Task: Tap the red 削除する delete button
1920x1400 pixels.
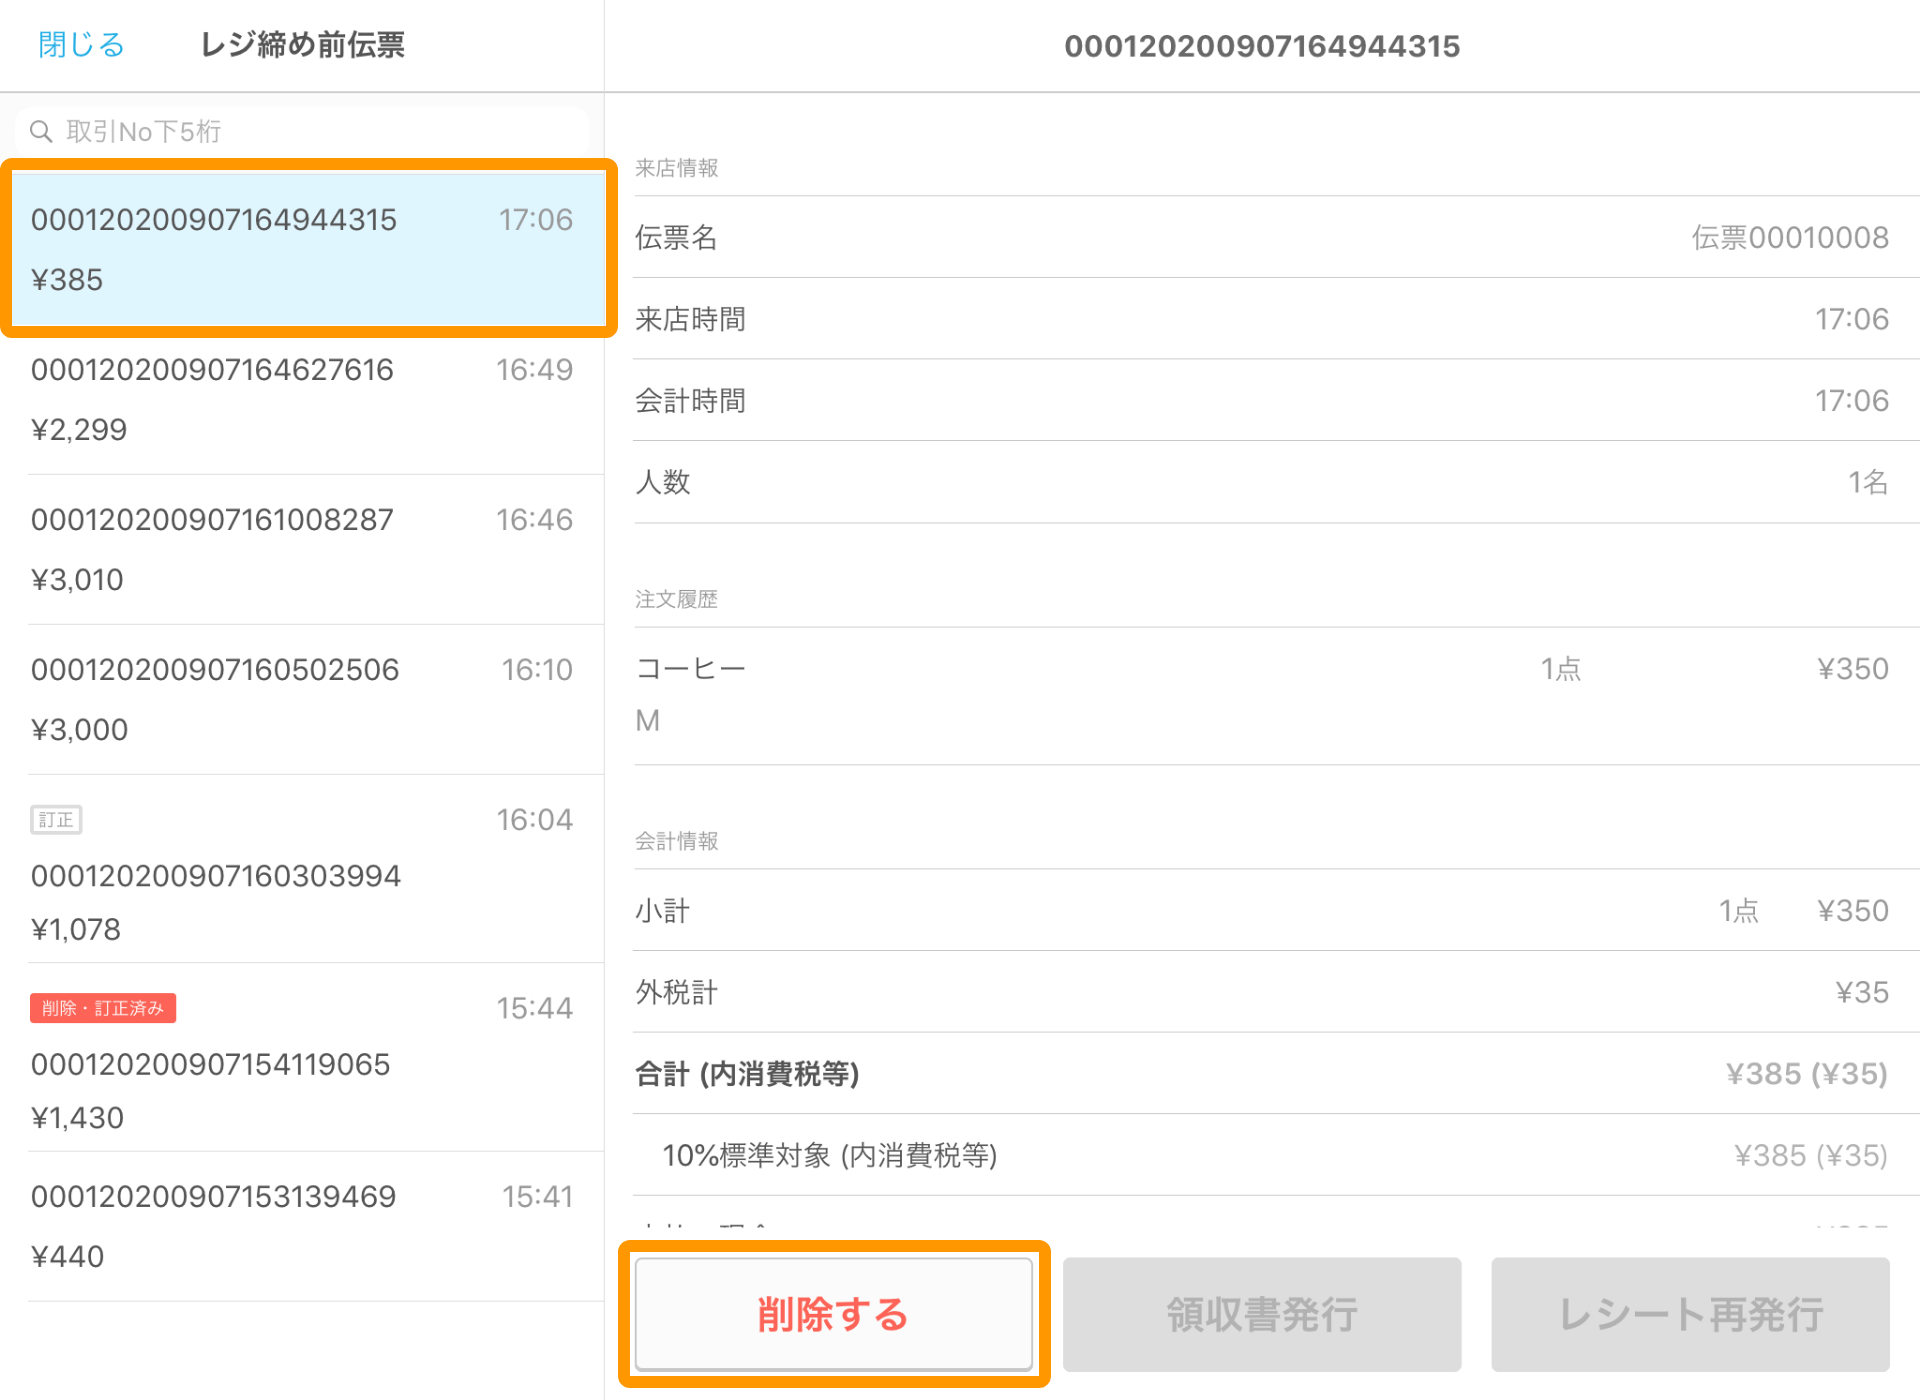Action: coord(834,1314)
